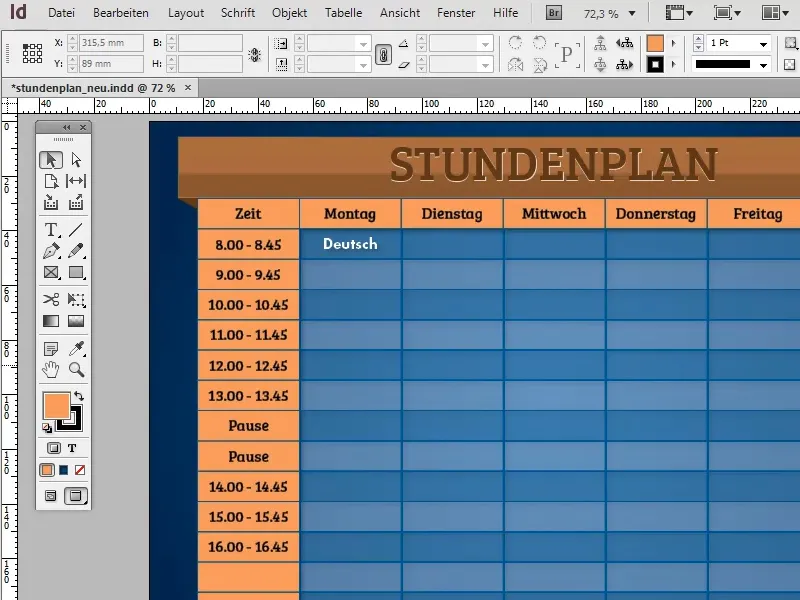Collapse the toolbox with double arrows

point(67,127)
